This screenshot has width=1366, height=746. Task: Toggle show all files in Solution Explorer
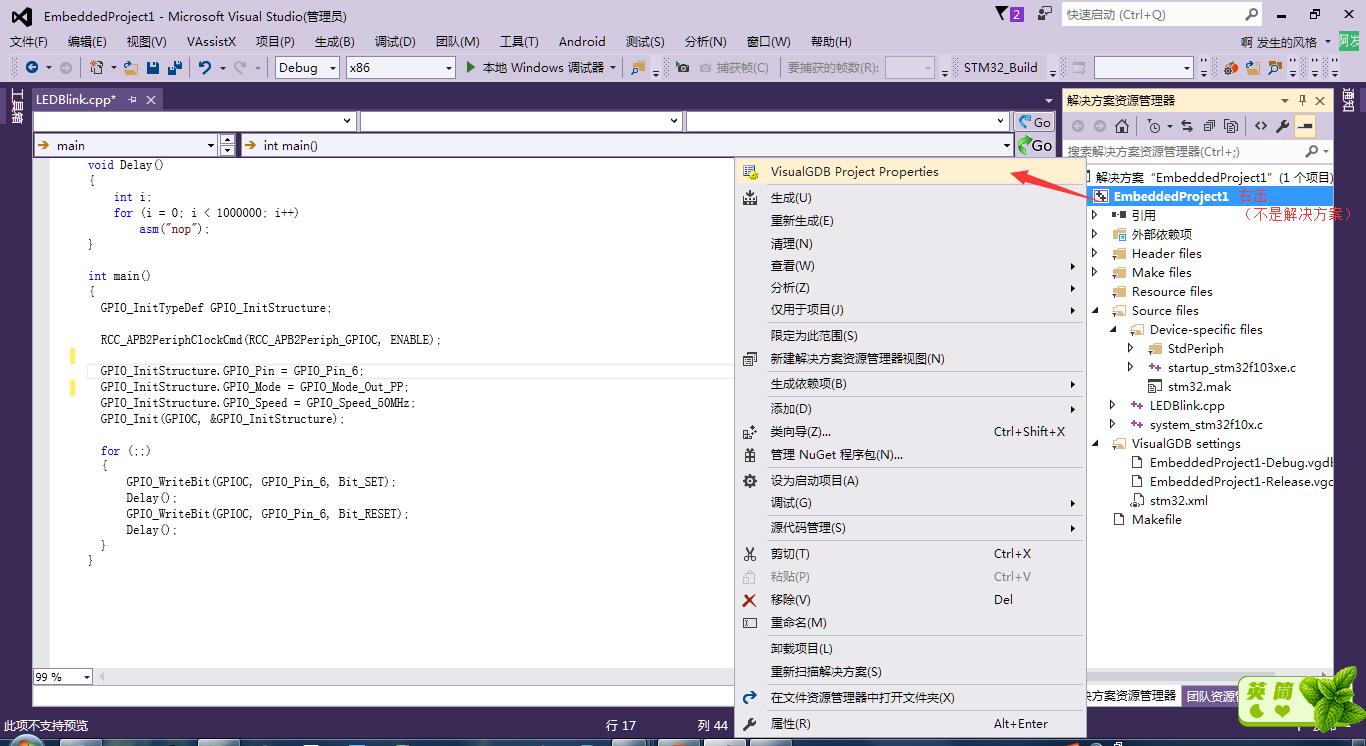[1231, 126]
